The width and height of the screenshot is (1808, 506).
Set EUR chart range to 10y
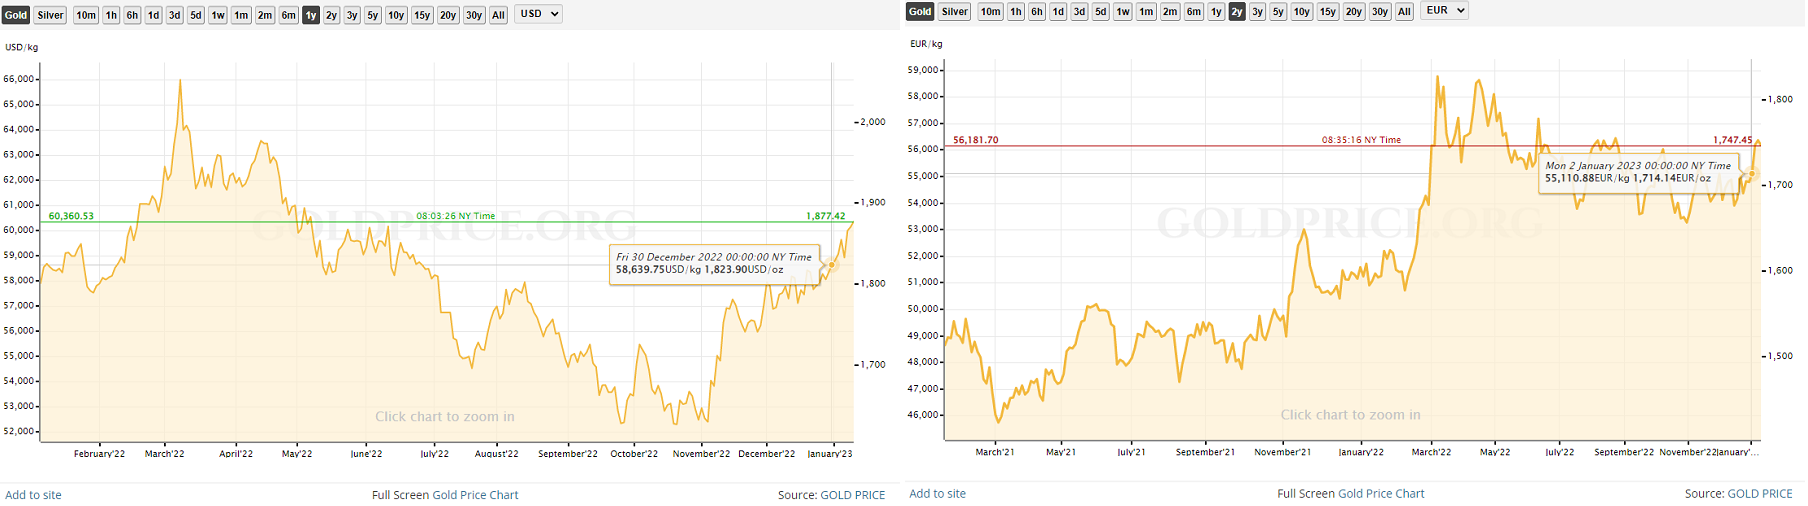[1301, 11]
